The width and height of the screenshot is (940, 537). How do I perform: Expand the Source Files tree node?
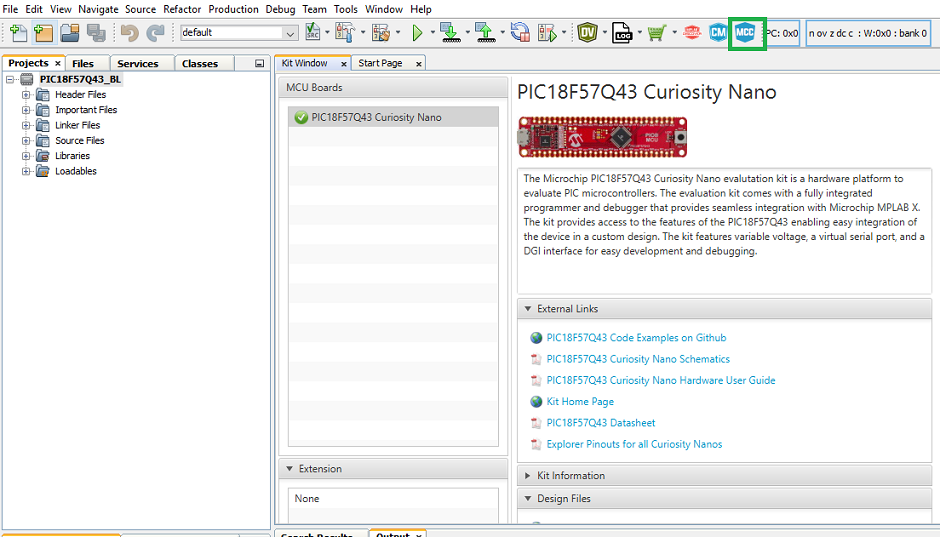(26, 141)
